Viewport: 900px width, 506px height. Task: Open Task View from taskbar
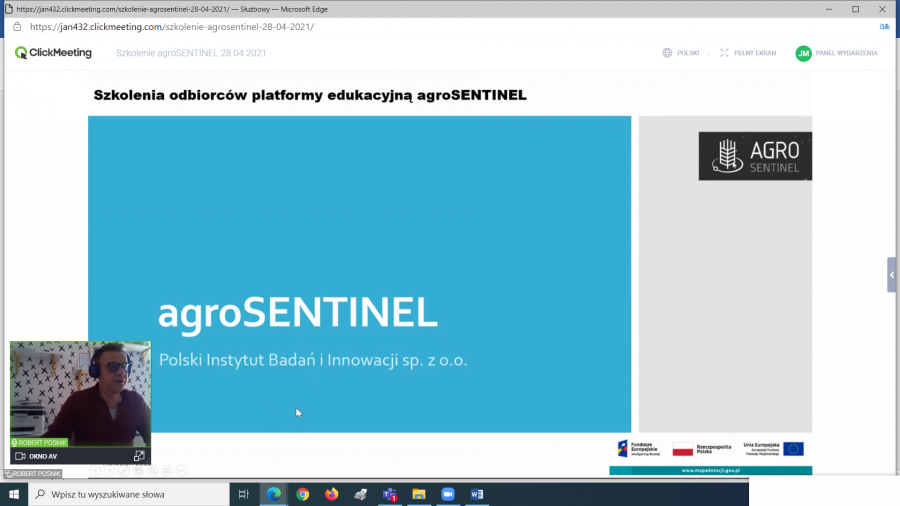[244, 494]
